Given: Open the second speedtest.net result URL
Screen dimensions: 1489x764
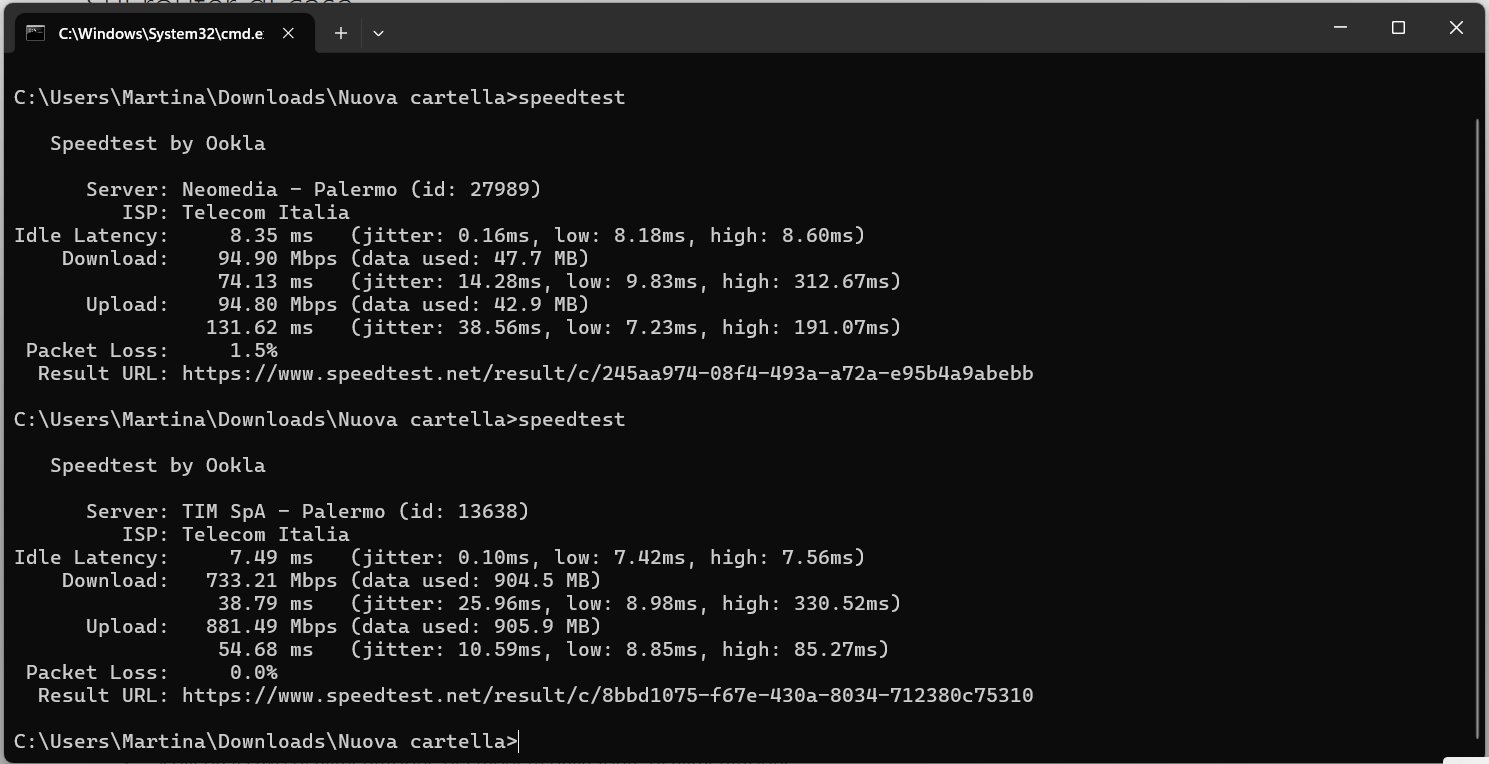Looking at the screenshot, I should pyautogui.click(x=608, y=696).
